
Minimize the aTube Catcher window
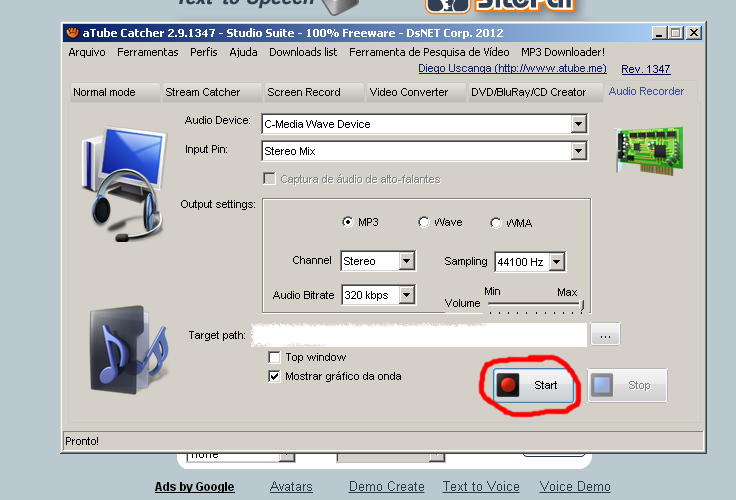coord(659,33)
